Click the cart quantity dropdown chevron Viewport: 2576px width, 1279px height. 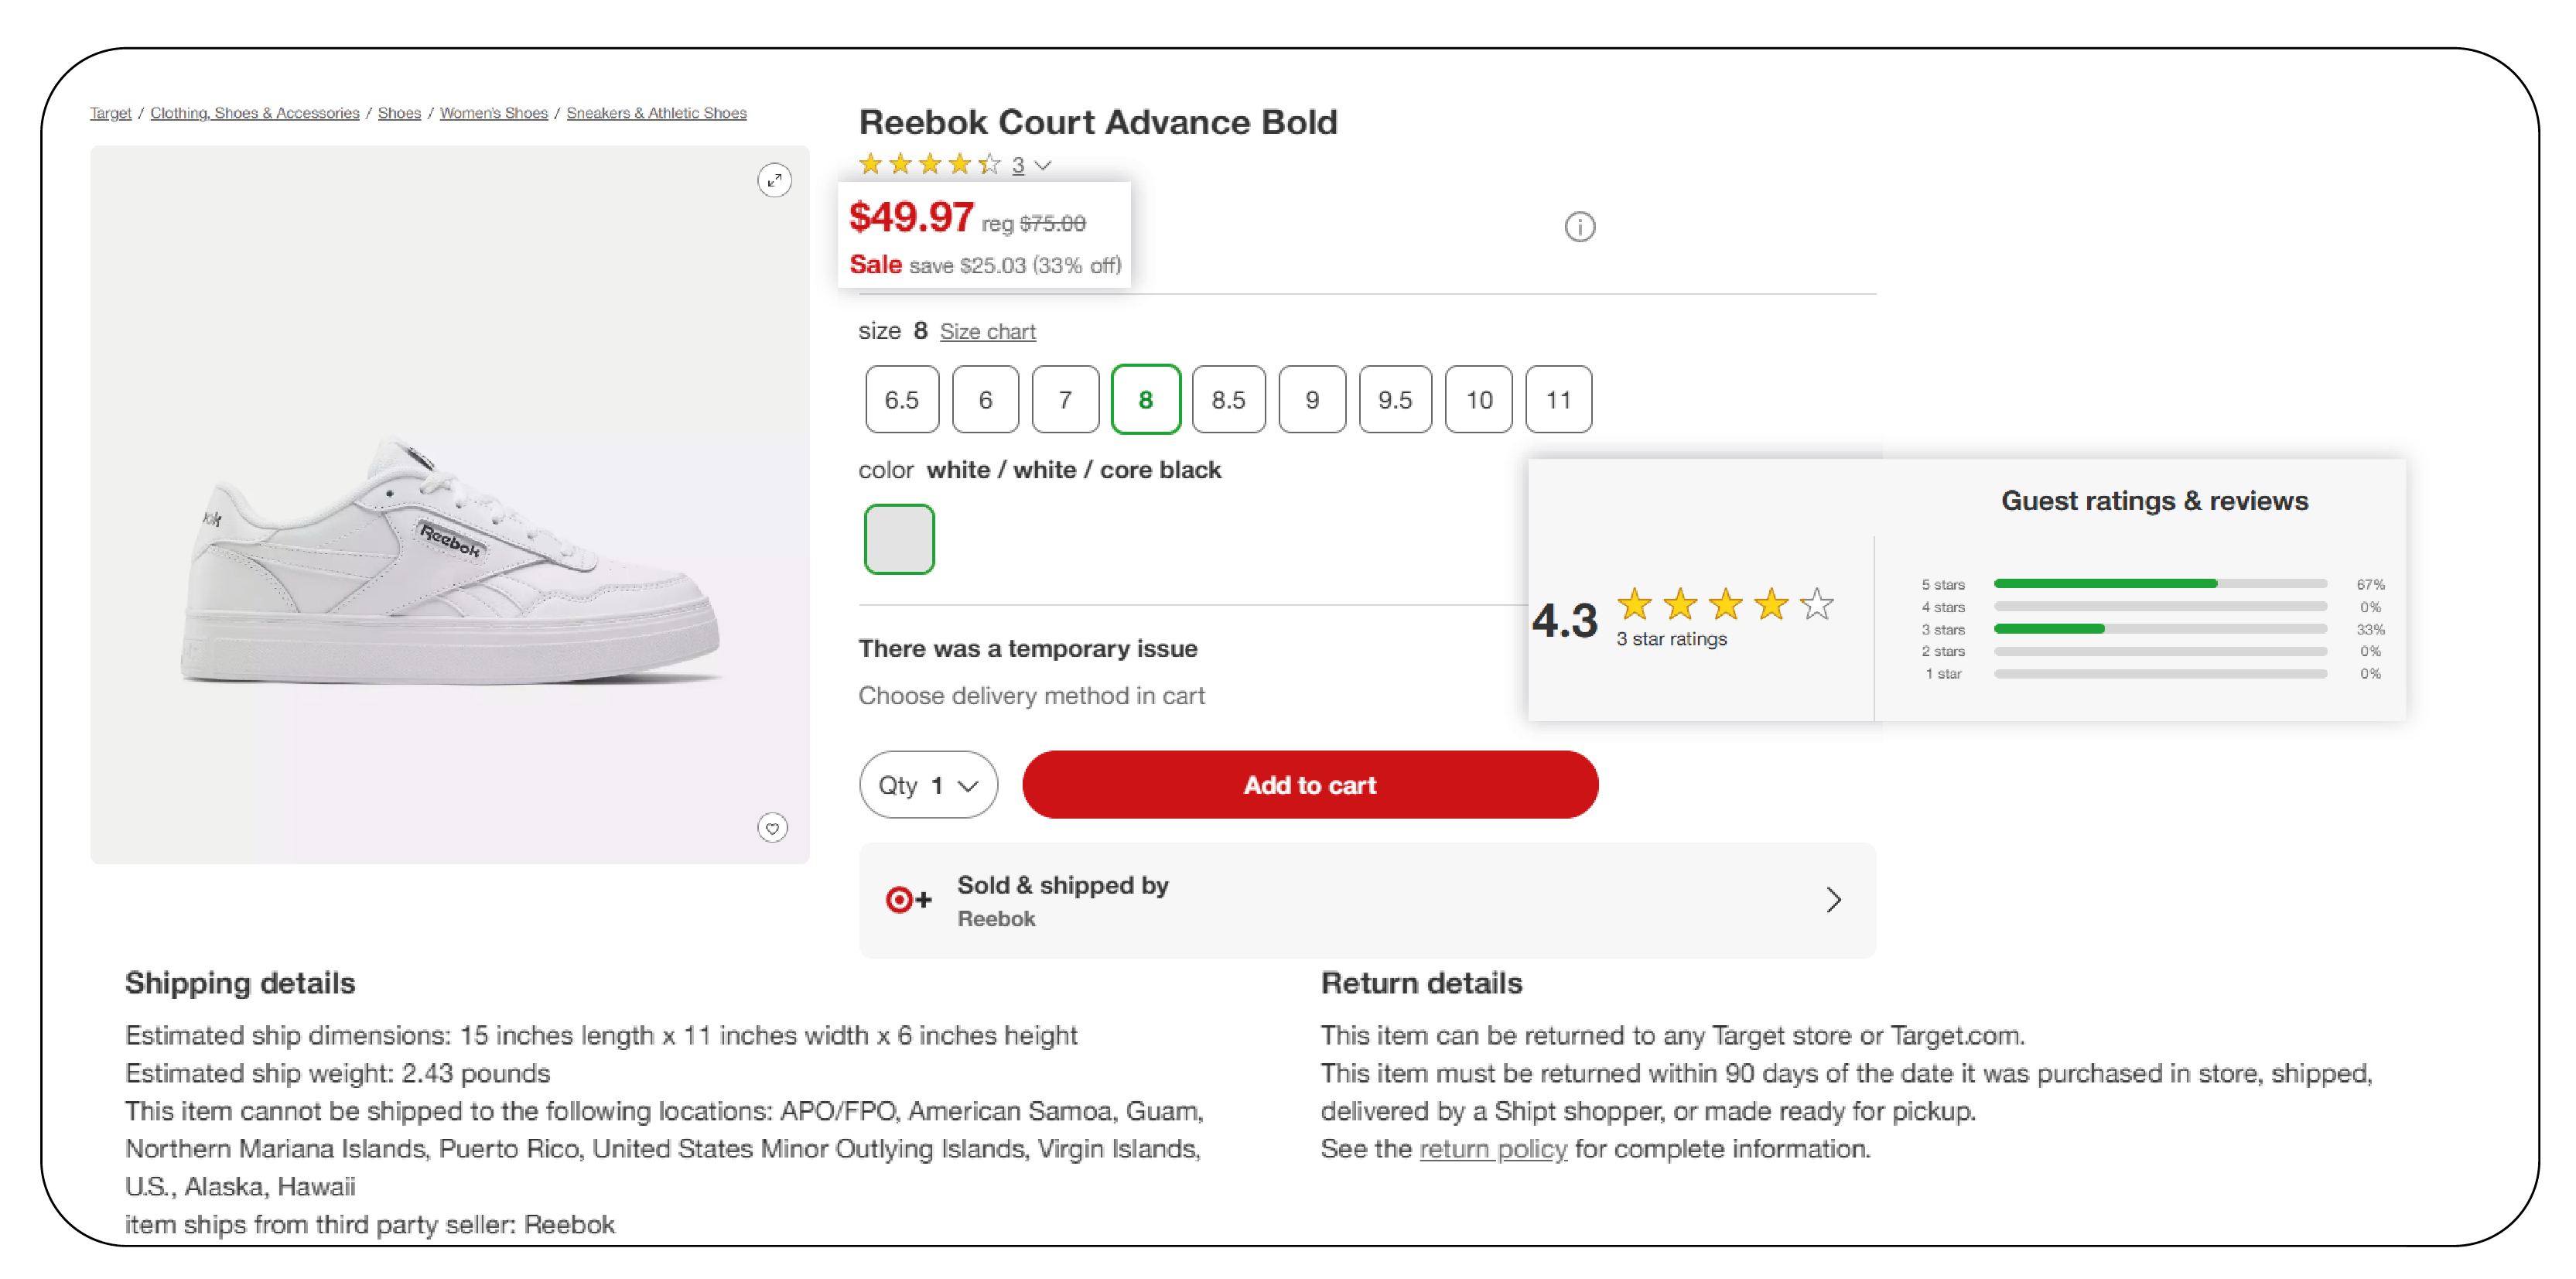971,784
